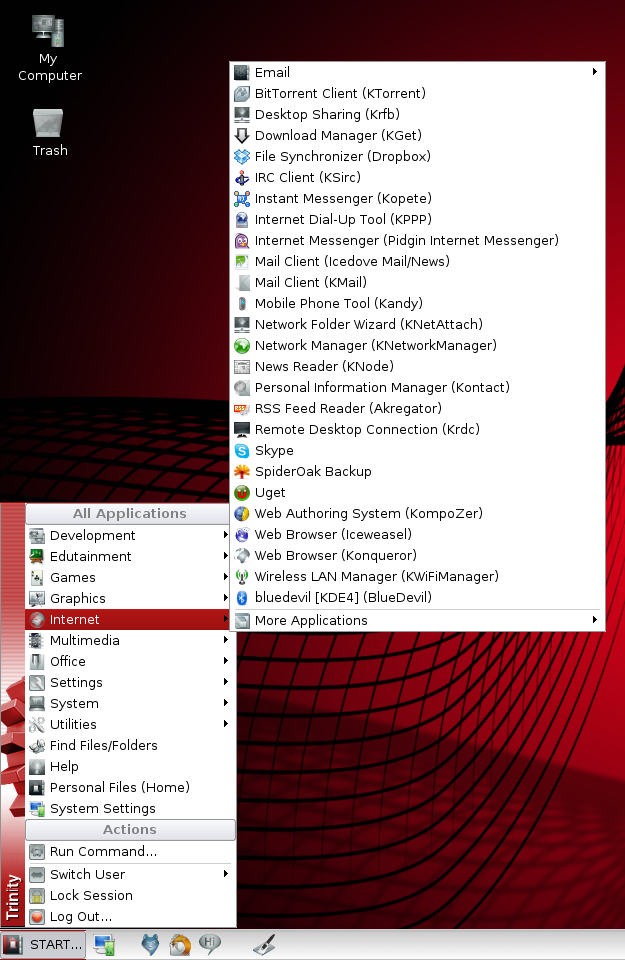Image resolution: width=625 pixels, height=960 pixels.
Task: Click the Skype icon
Action: pos(242,451)
